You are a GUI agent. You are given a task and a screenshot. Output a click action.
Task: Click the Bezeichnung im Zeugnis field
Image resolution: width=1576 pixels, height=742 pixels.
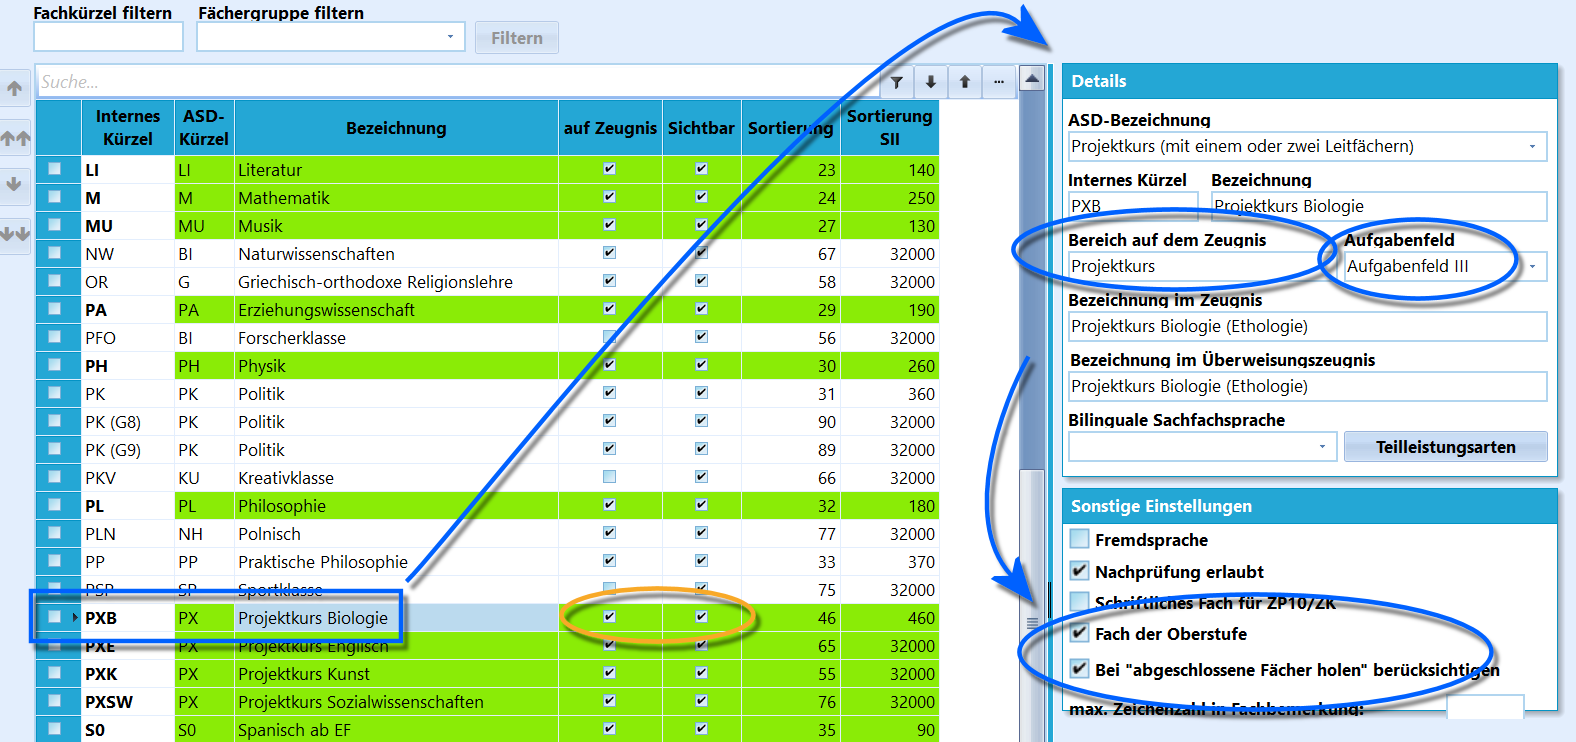tap(1308, 326)
